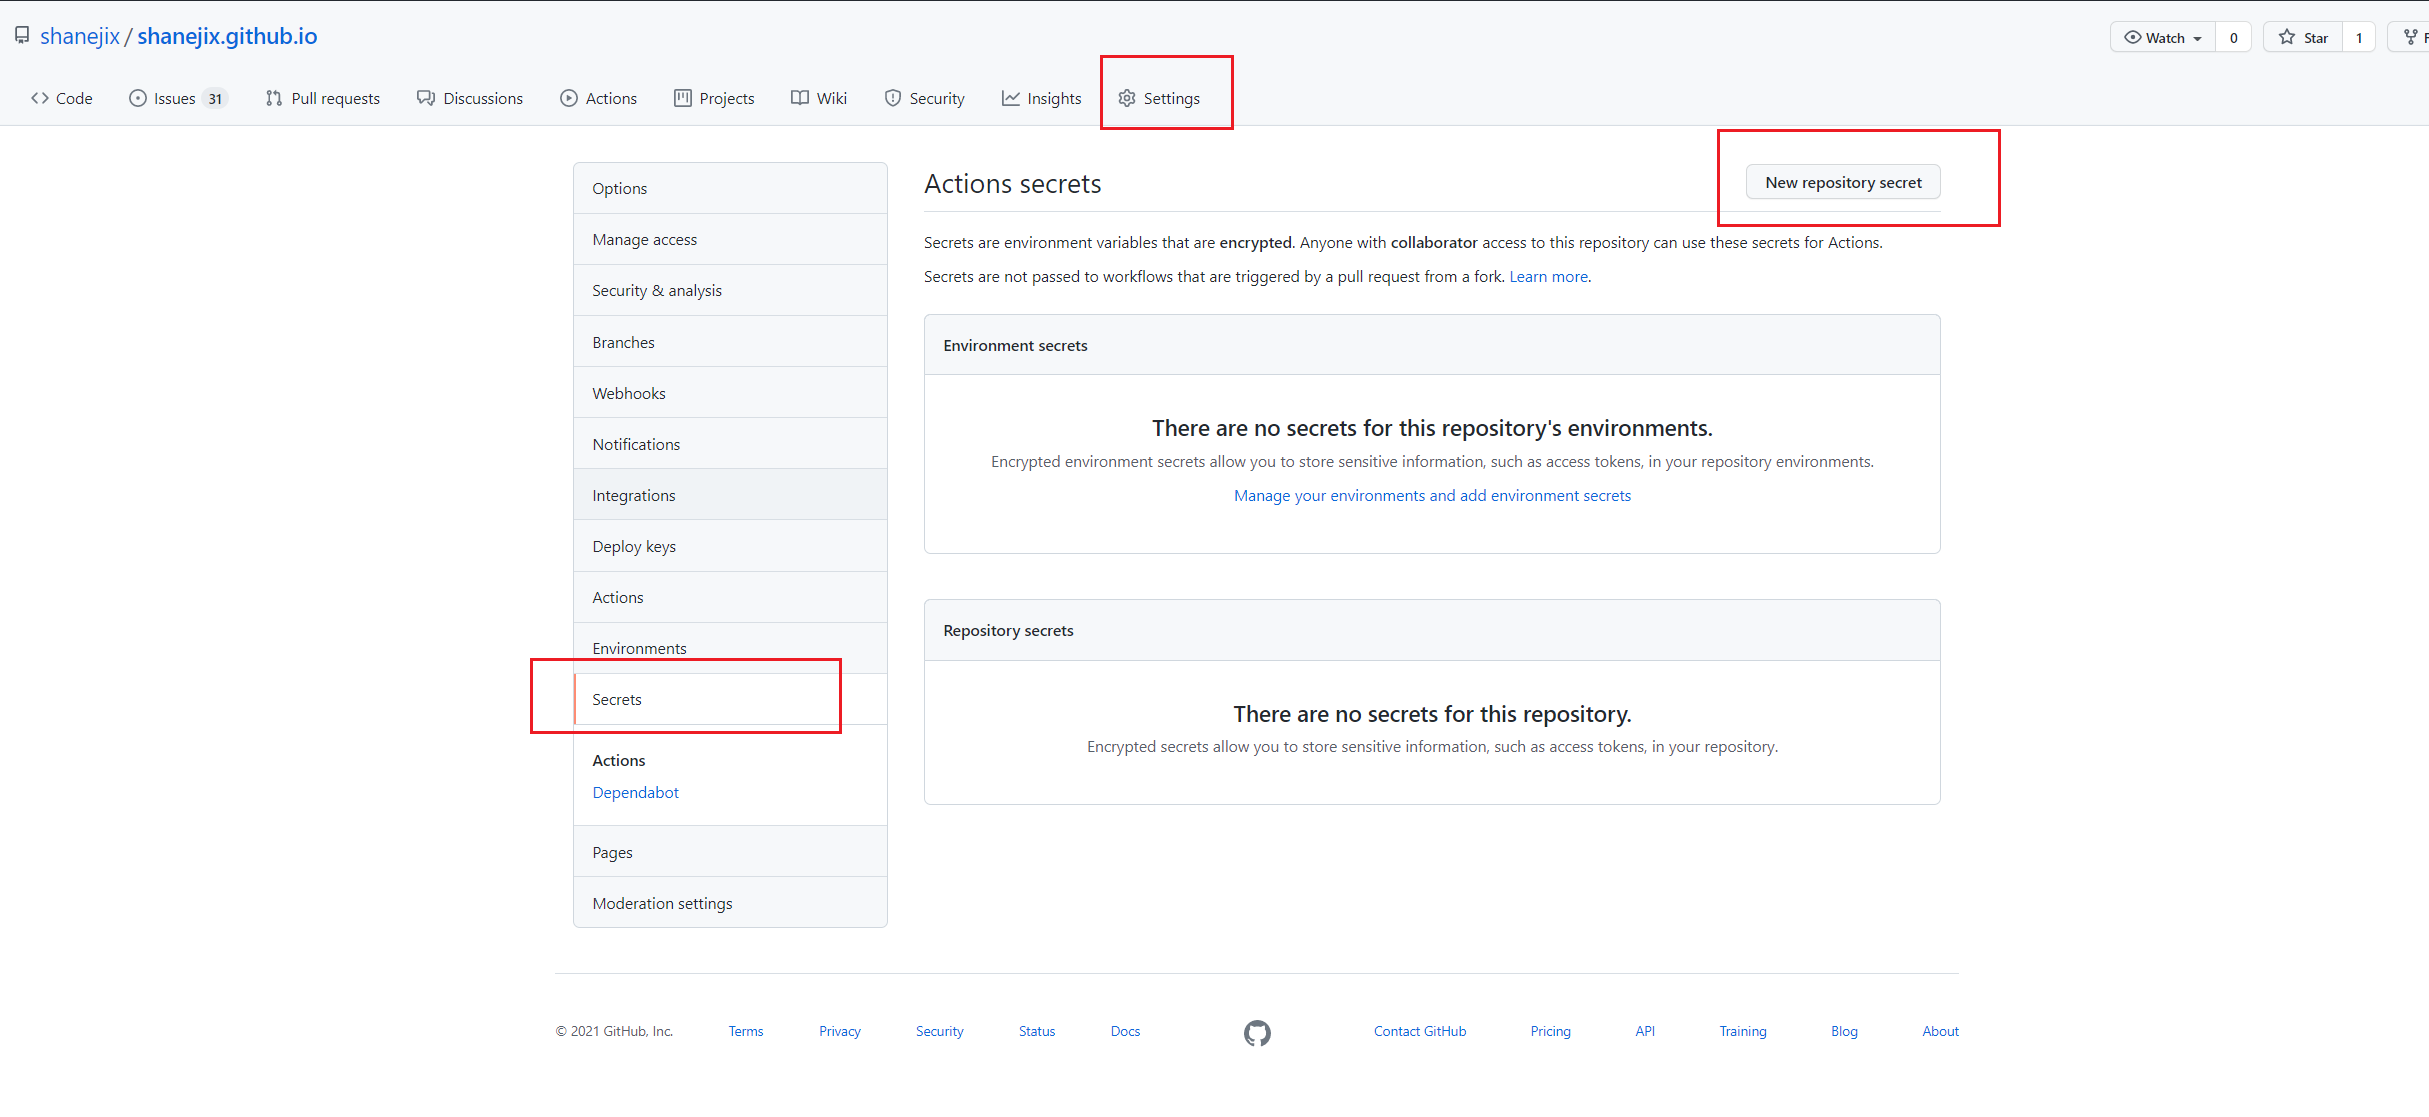
Task: Go to Pages settings in sidebar
Action: [612, 852]
